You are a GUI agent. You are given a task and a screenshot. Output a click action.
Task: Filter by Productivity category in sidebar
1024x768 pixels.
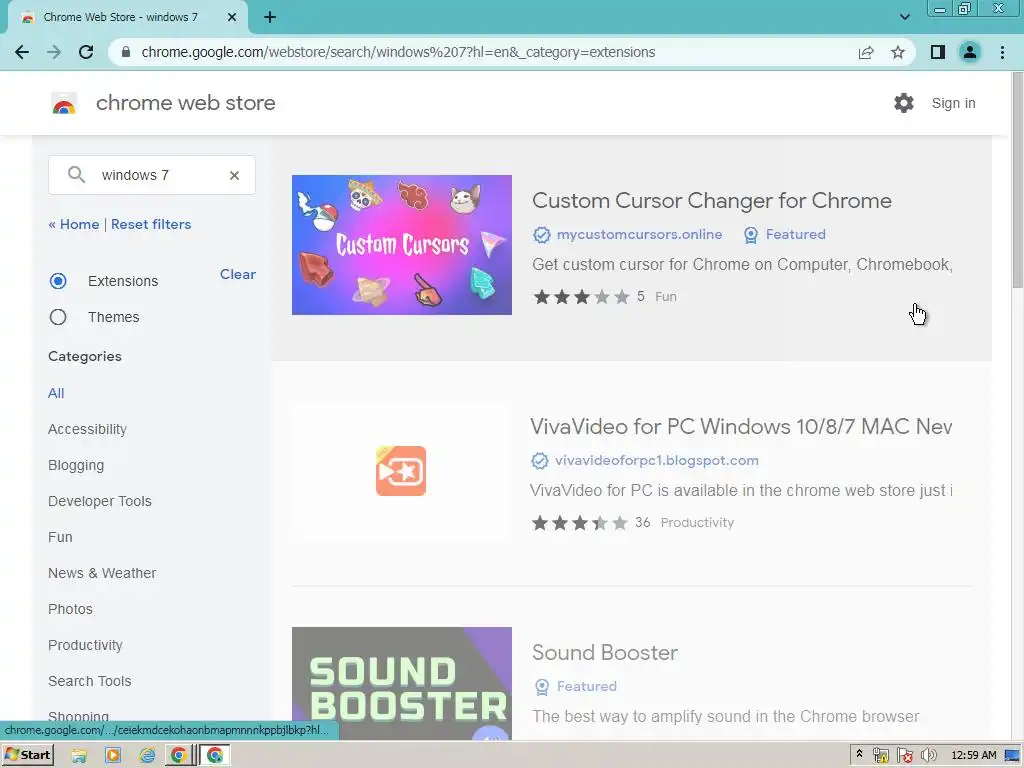tap(86, 645)
